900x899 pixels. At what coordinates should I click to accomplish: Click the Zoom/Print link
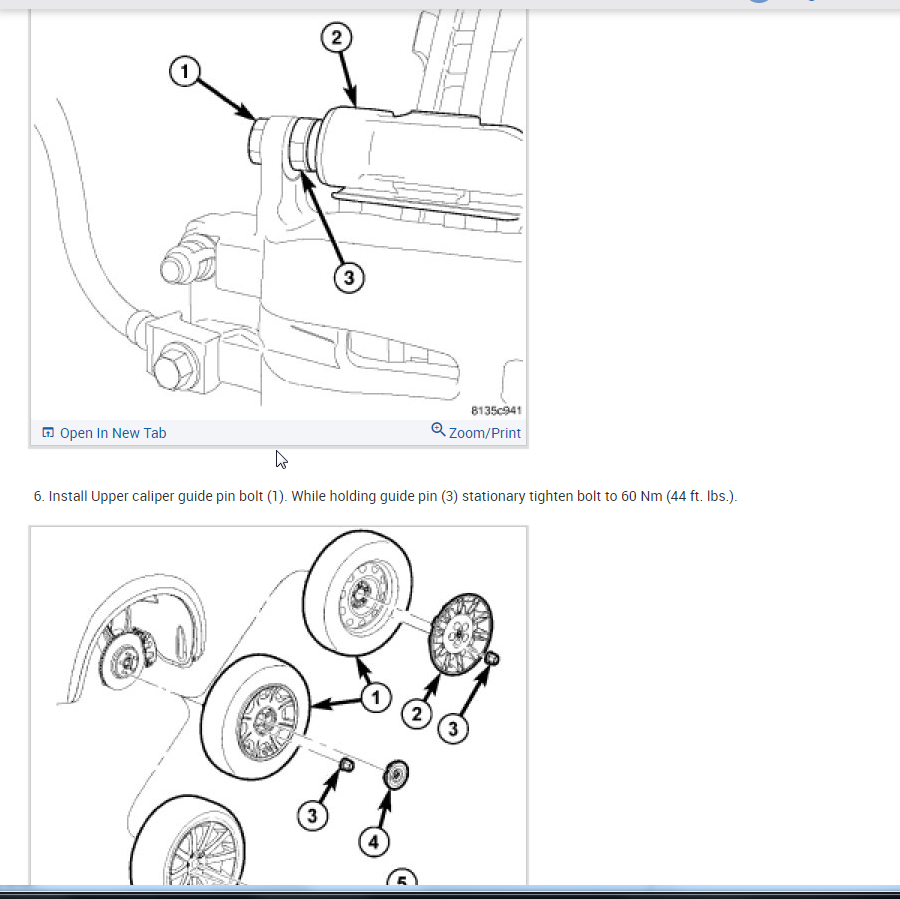pos(476,432)
